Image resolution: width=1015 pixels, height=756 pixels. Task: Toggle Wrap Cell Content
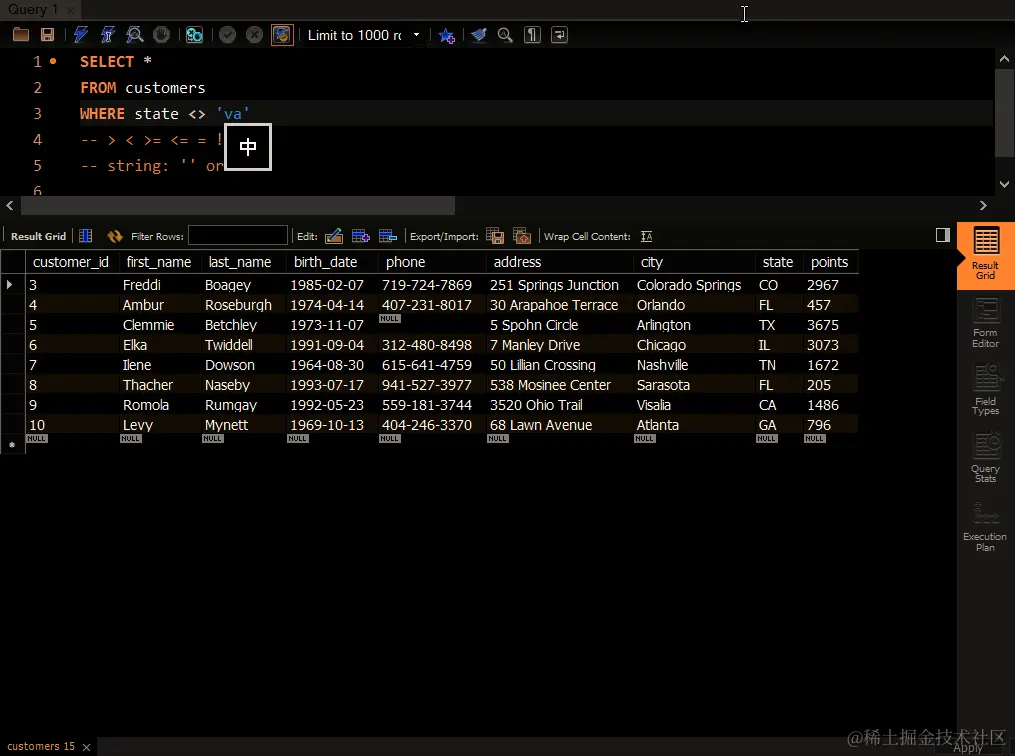coord(647,236)
